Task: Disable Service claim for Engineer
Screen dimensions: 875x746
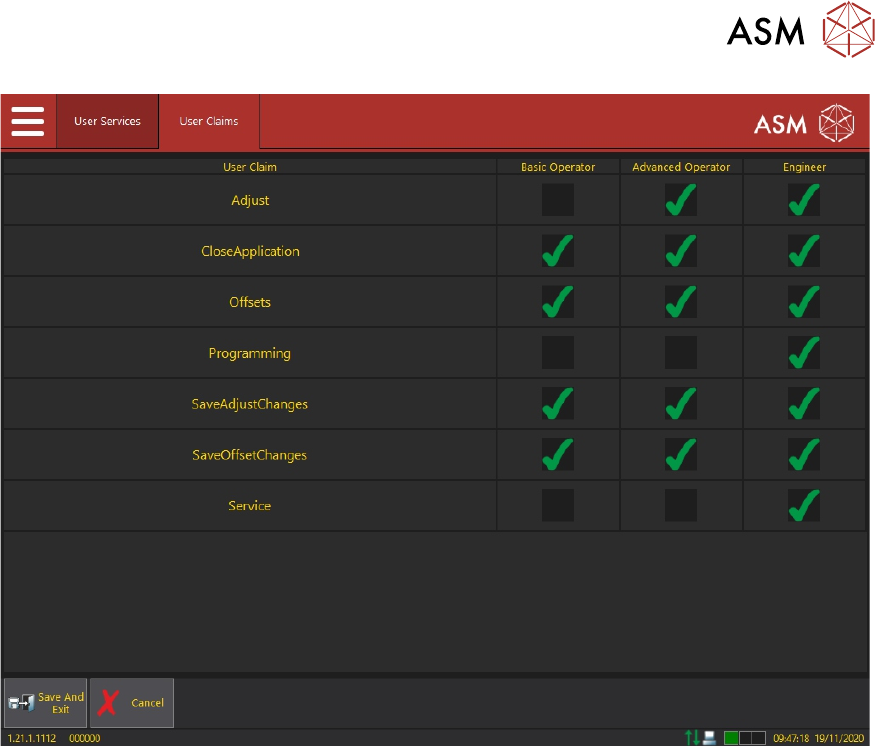Action: pos(804,506)
